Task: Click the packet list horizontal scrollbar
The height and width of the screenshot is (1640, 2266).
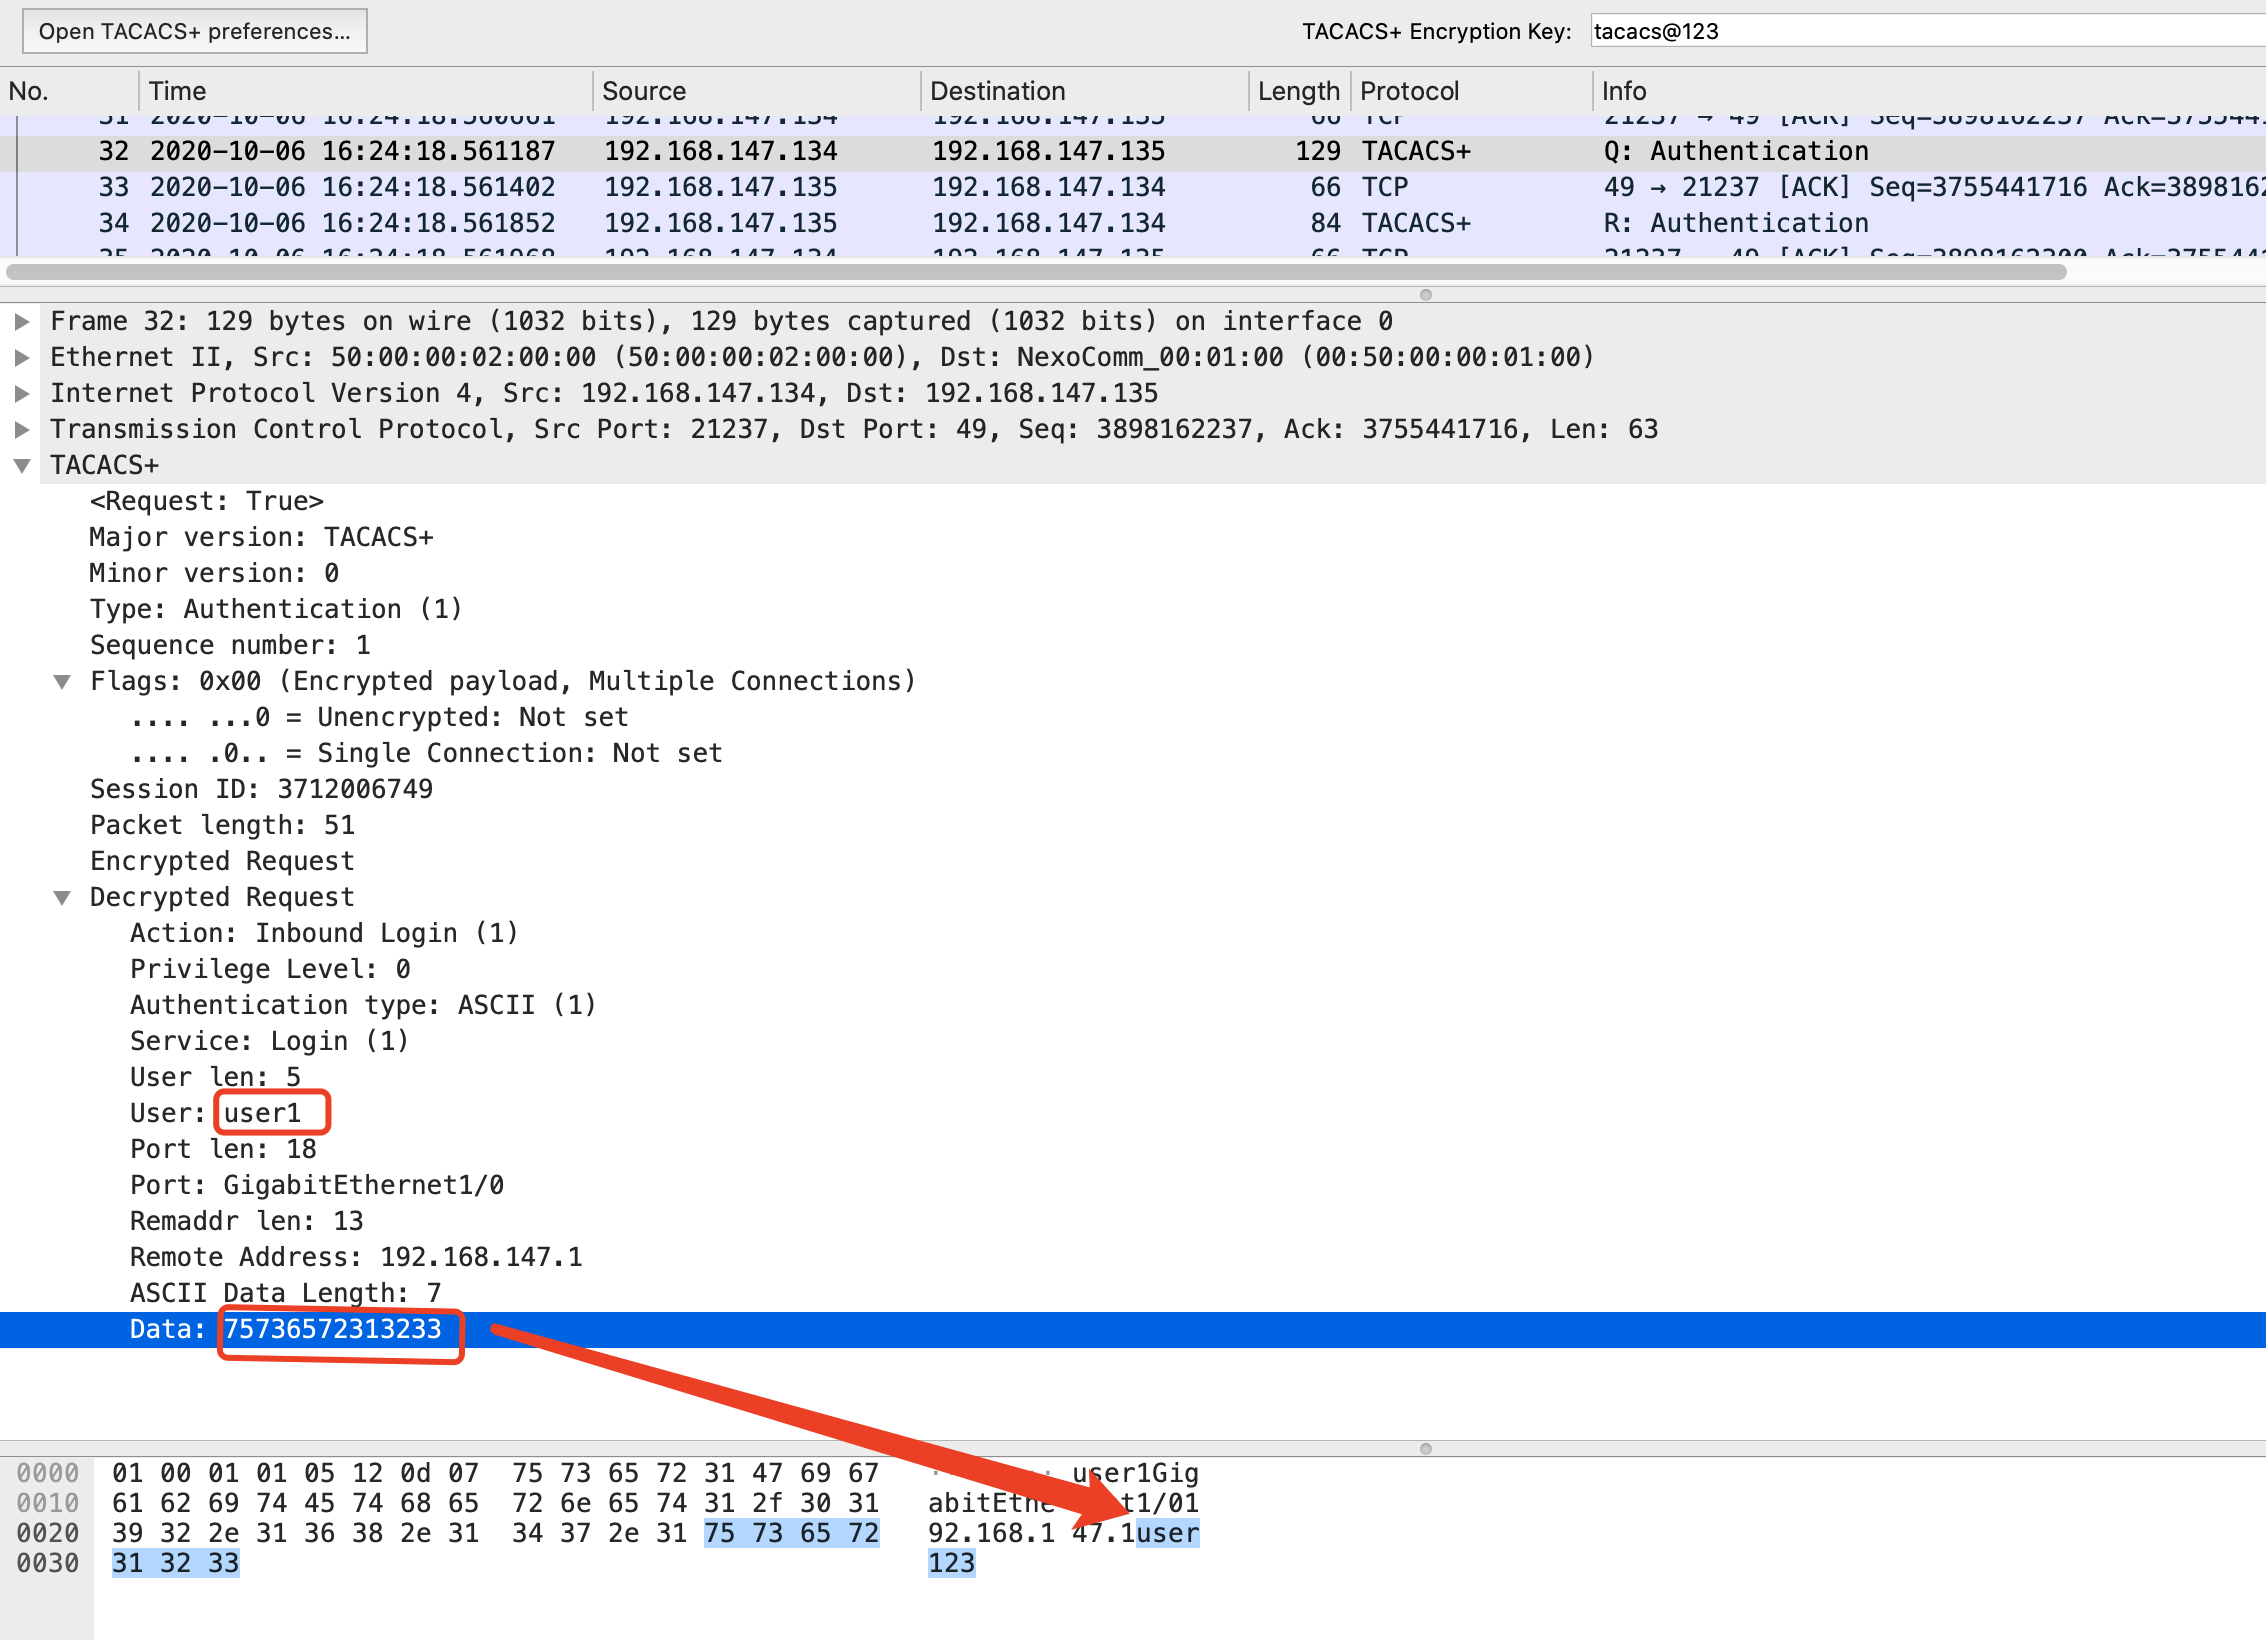Action: (1036, 272)
